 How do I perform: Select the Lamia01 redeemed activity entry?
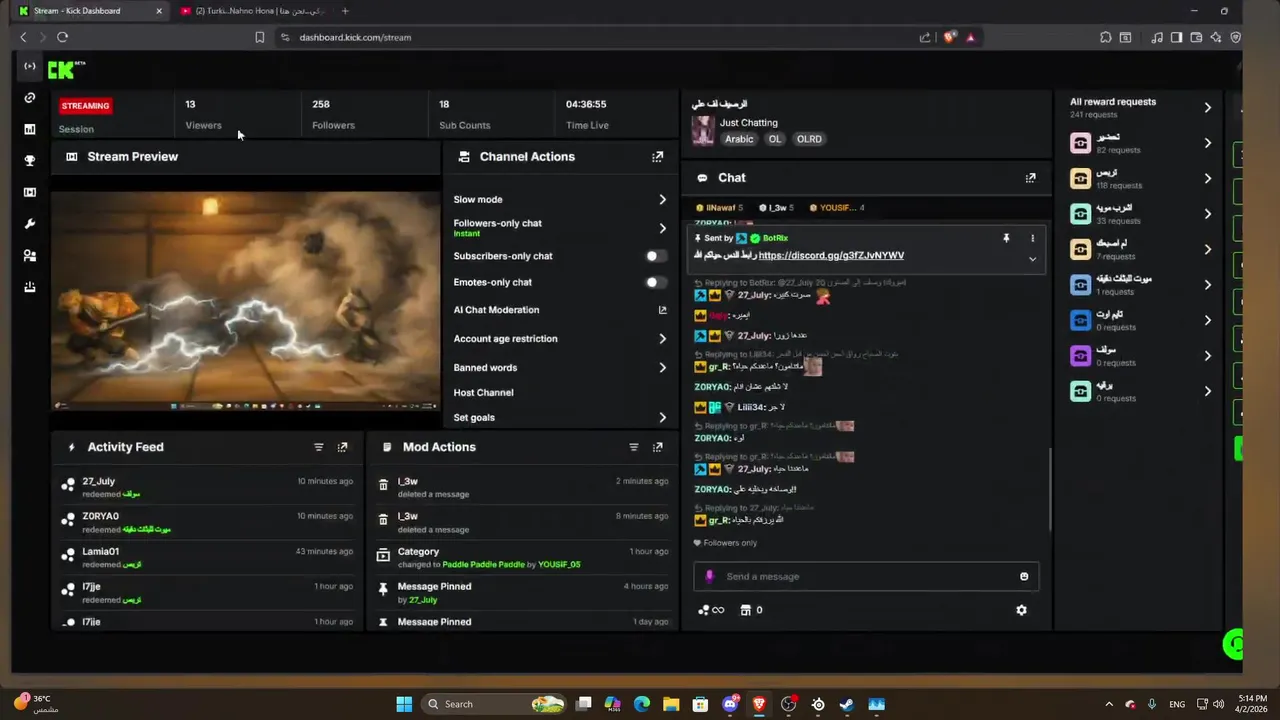pos(207,558)
